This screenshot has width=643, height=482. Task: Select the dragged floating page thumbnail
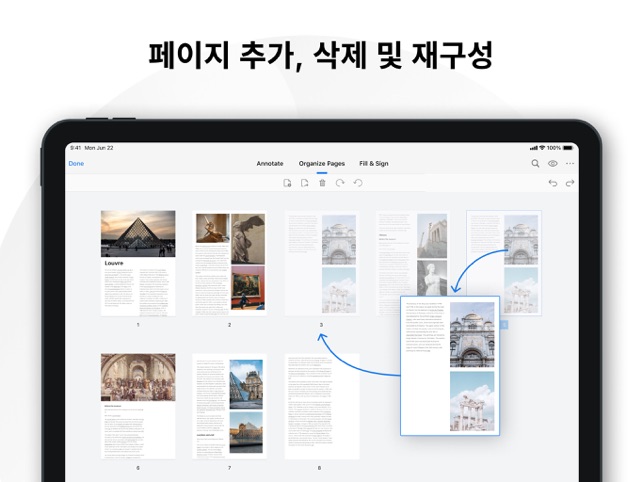[450, 365]
